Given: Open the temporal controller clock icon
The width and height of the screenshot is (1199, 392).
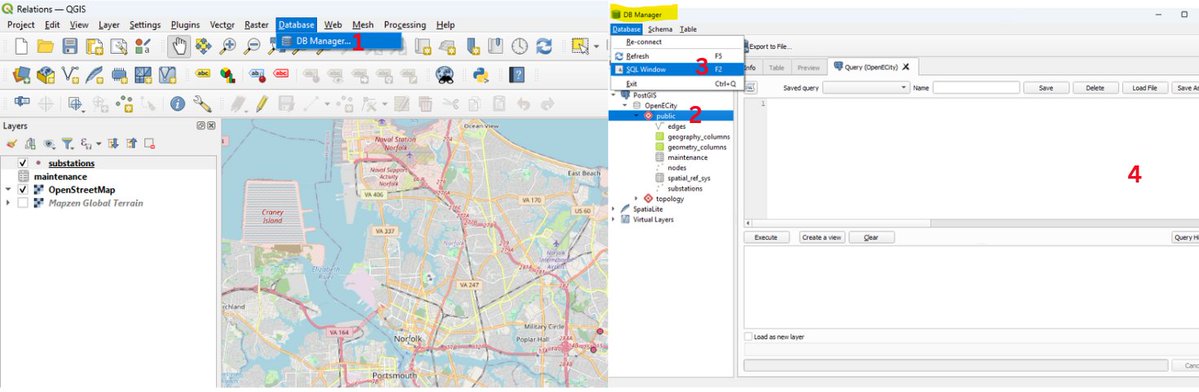Looking at the screenshot, I should 519,46.
